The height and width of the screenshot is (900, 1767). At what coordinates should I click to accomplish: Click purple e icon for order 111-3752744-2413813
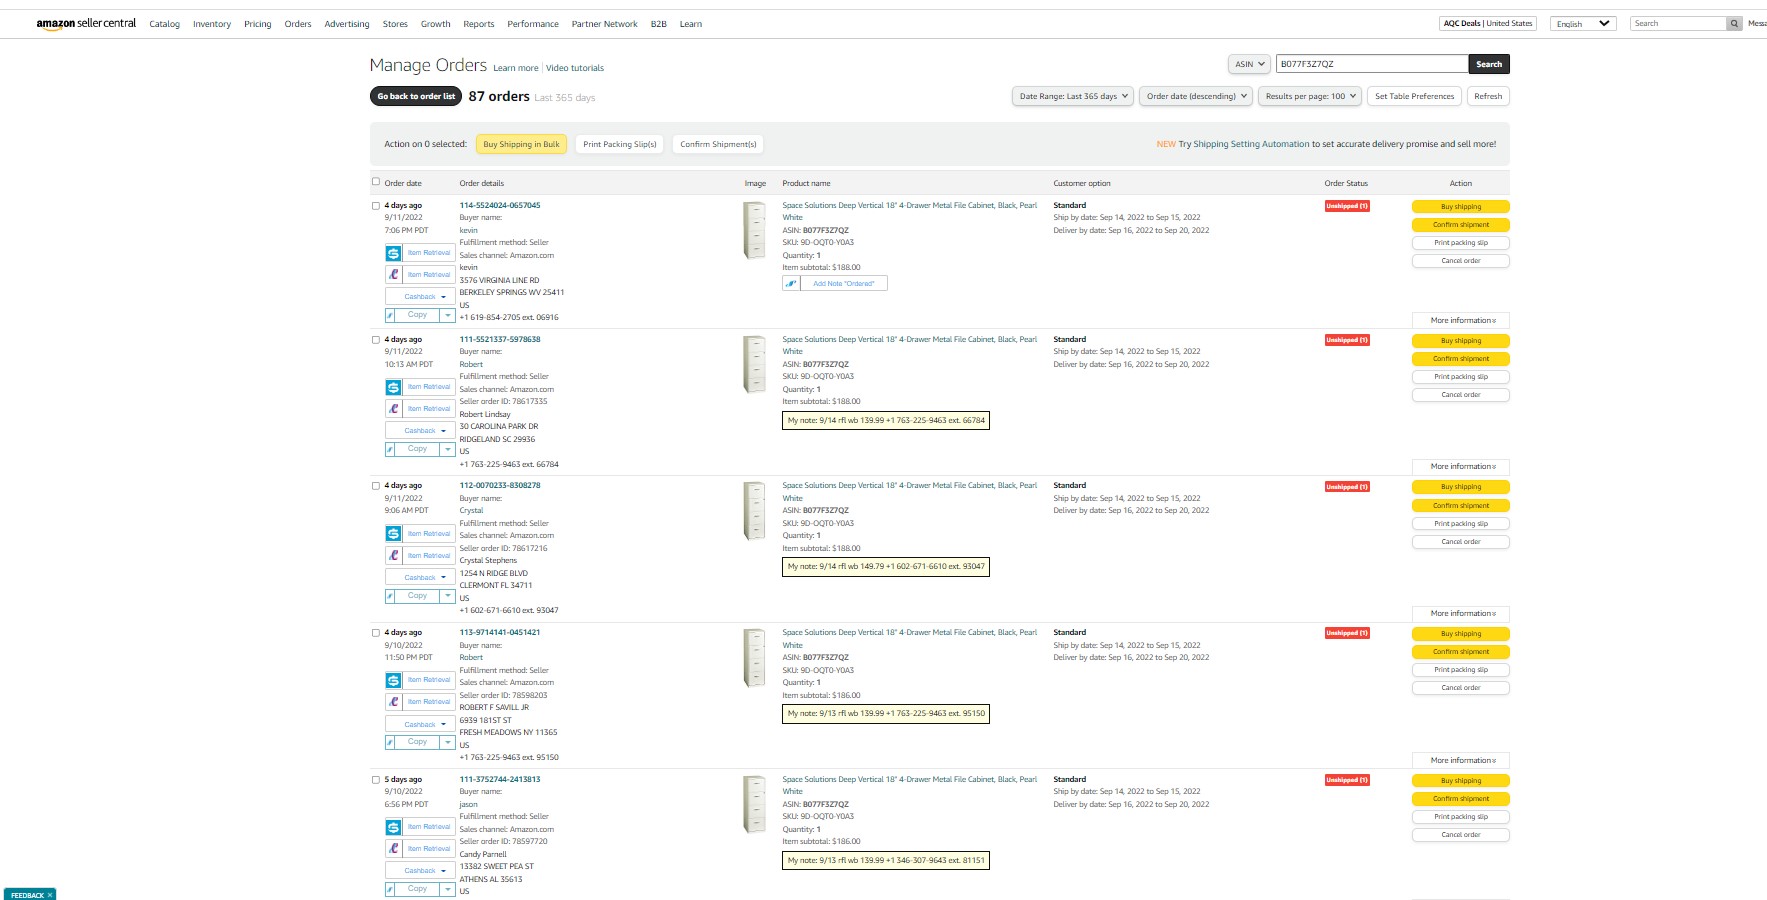(393, 849)
